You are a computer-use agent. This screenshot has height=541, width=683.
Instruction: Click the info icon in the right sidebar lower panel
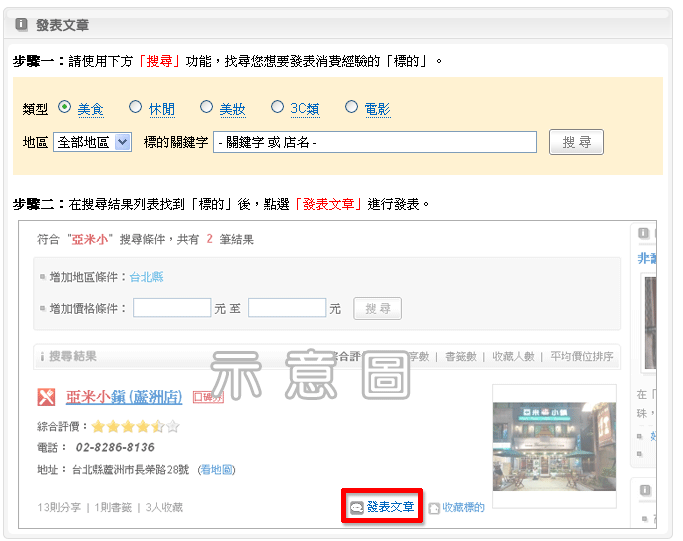[645, 490]
